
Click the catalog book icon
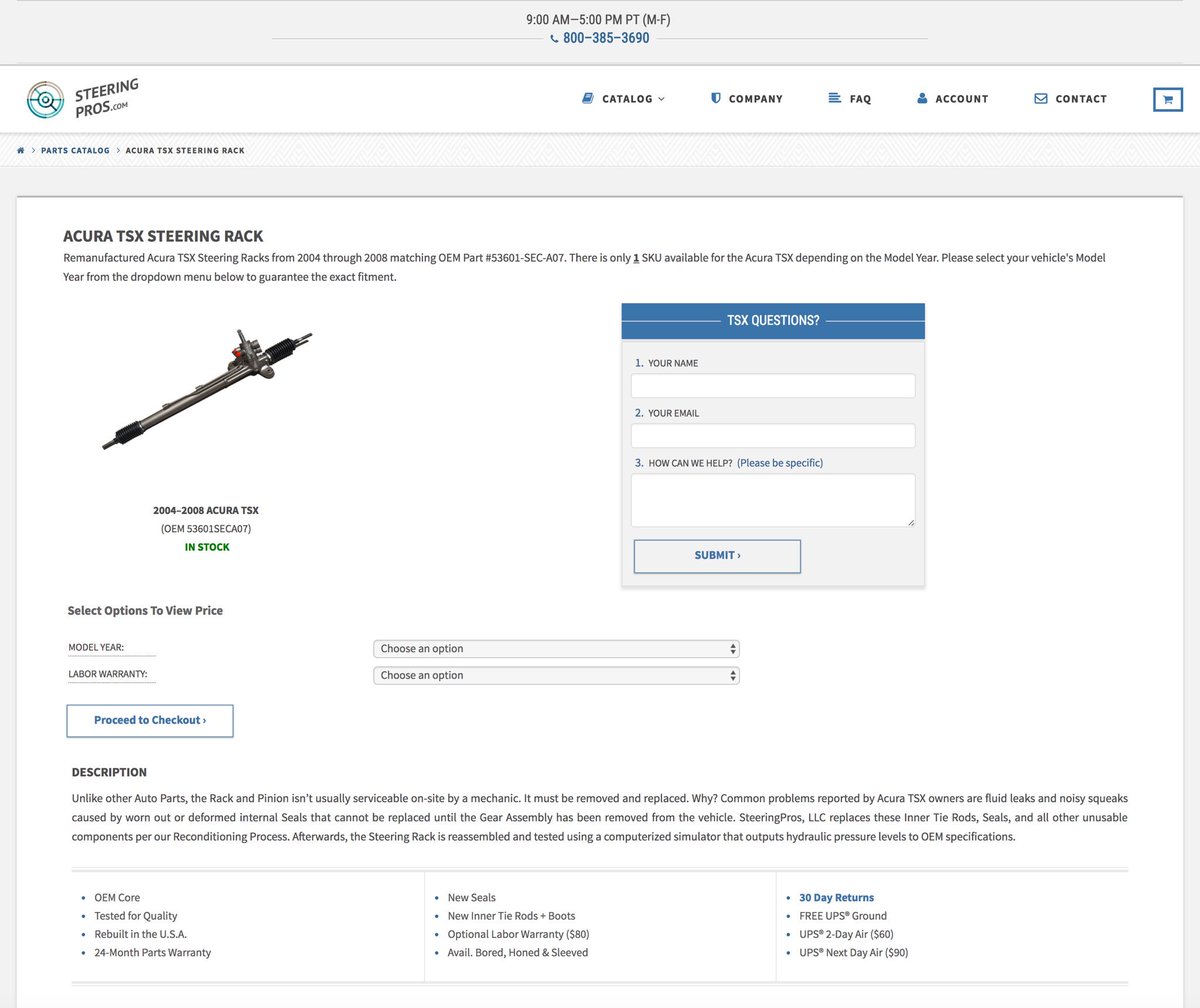[x=588, y=98]
